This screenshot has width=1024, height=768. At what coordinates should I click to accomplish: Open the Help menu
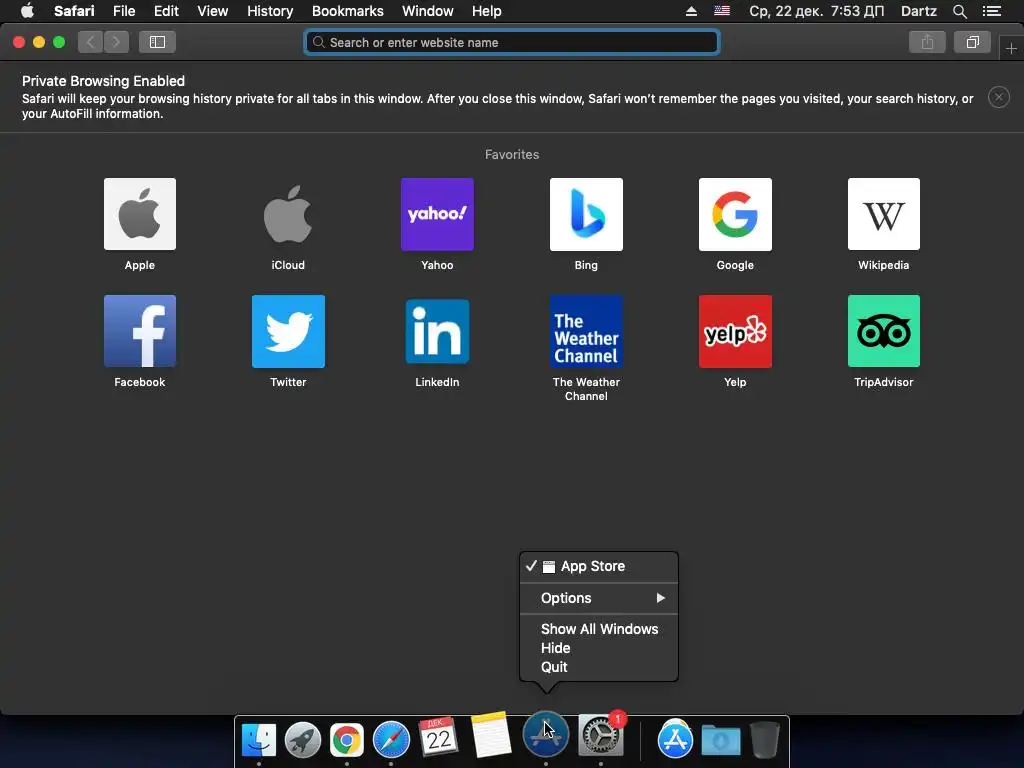click(487, 11)
